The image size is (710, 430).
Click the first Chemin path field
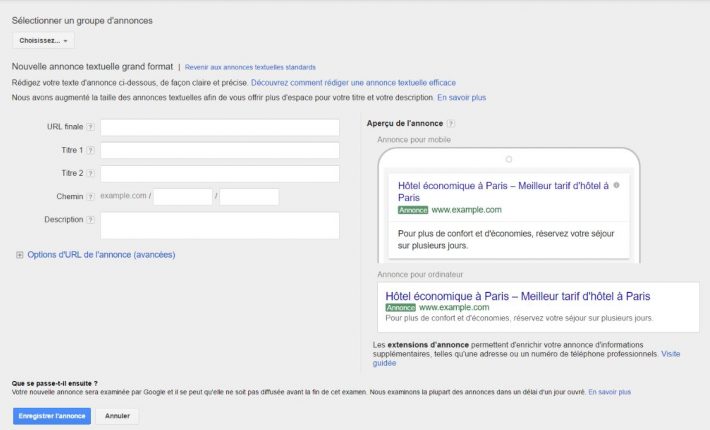coord(183,197)
